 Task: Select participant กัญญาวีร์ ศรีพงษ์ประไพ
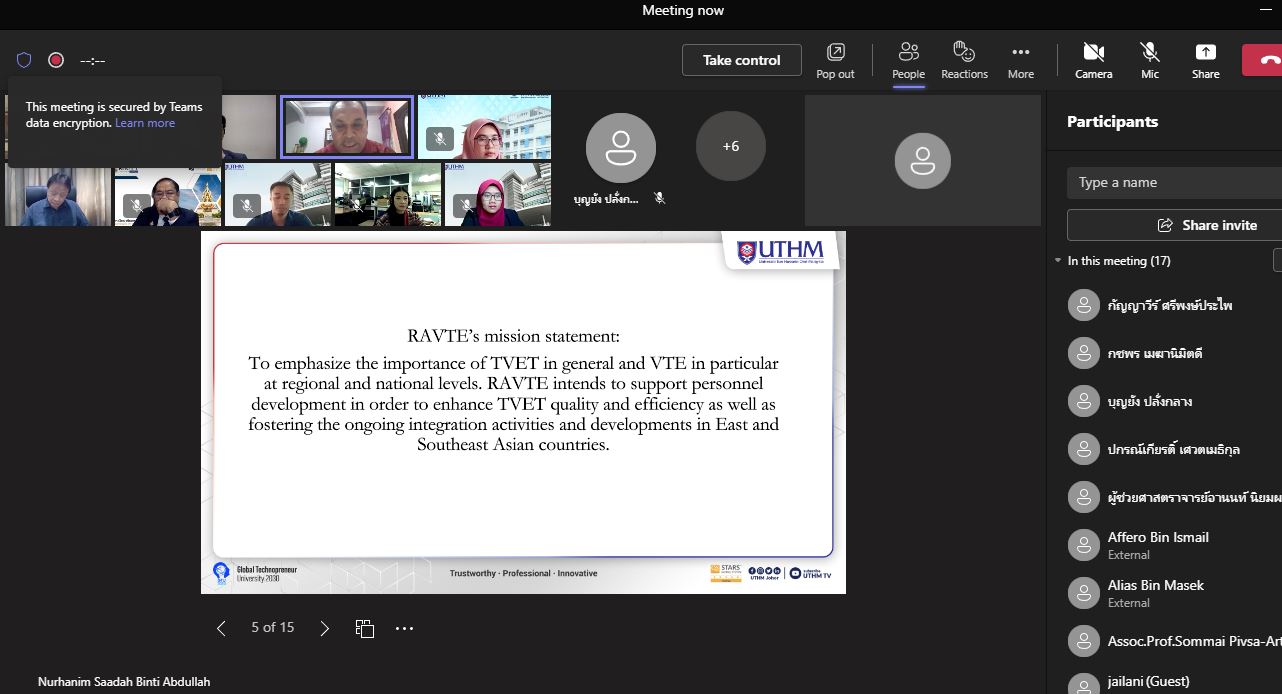click(x=1166, y=305)
